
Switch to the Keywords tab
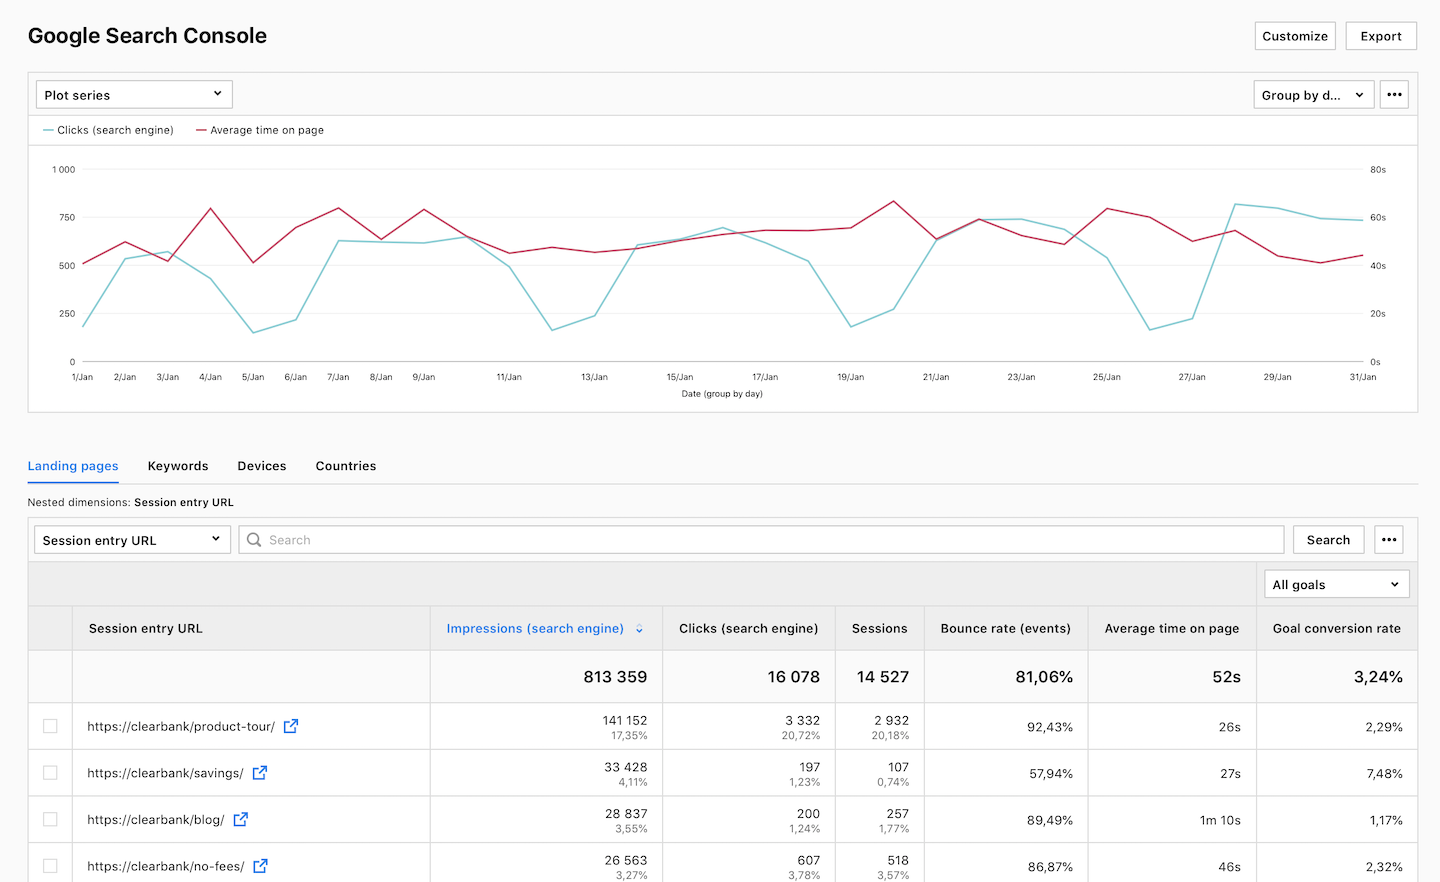pos(178,466)
